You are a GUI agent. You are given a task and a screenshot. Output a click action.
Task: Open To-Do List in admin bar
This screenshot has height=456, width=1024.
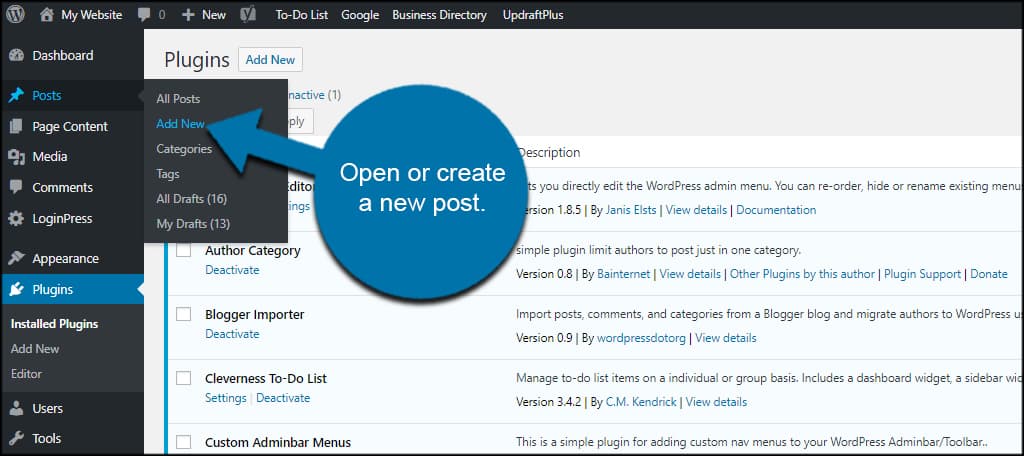[302, 14]
